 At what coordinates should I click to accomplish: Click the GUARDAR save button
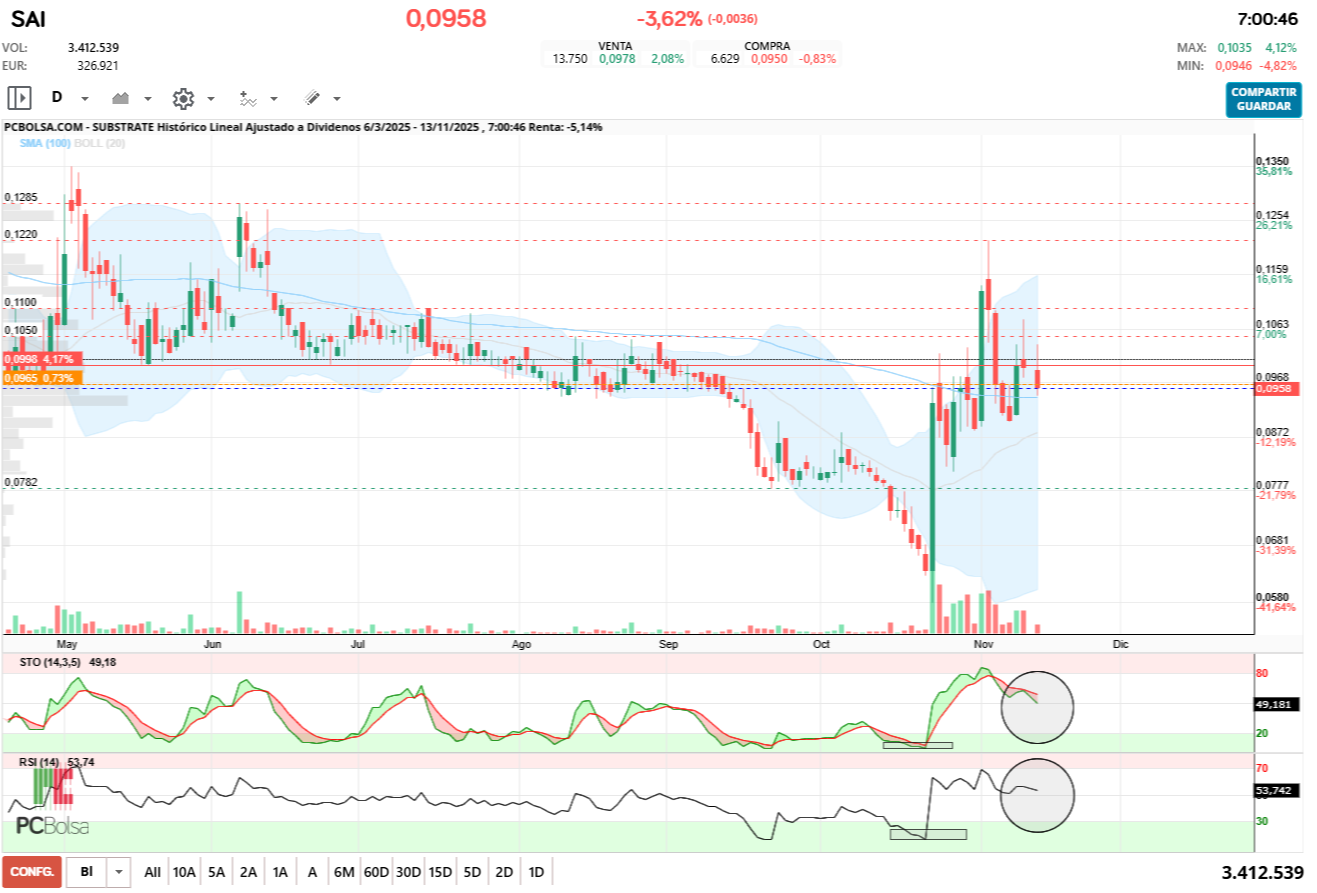[x=1262, y=104]
